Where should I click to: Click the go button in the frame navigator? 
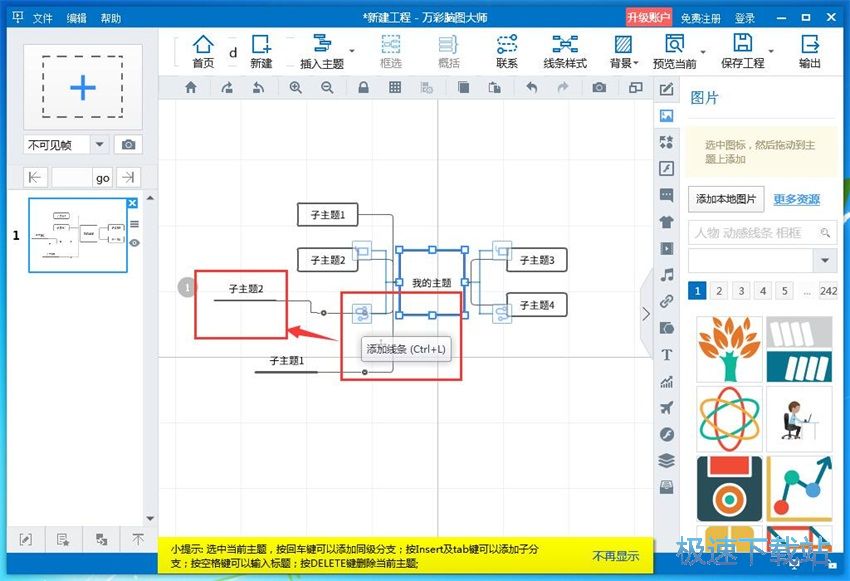102,177
